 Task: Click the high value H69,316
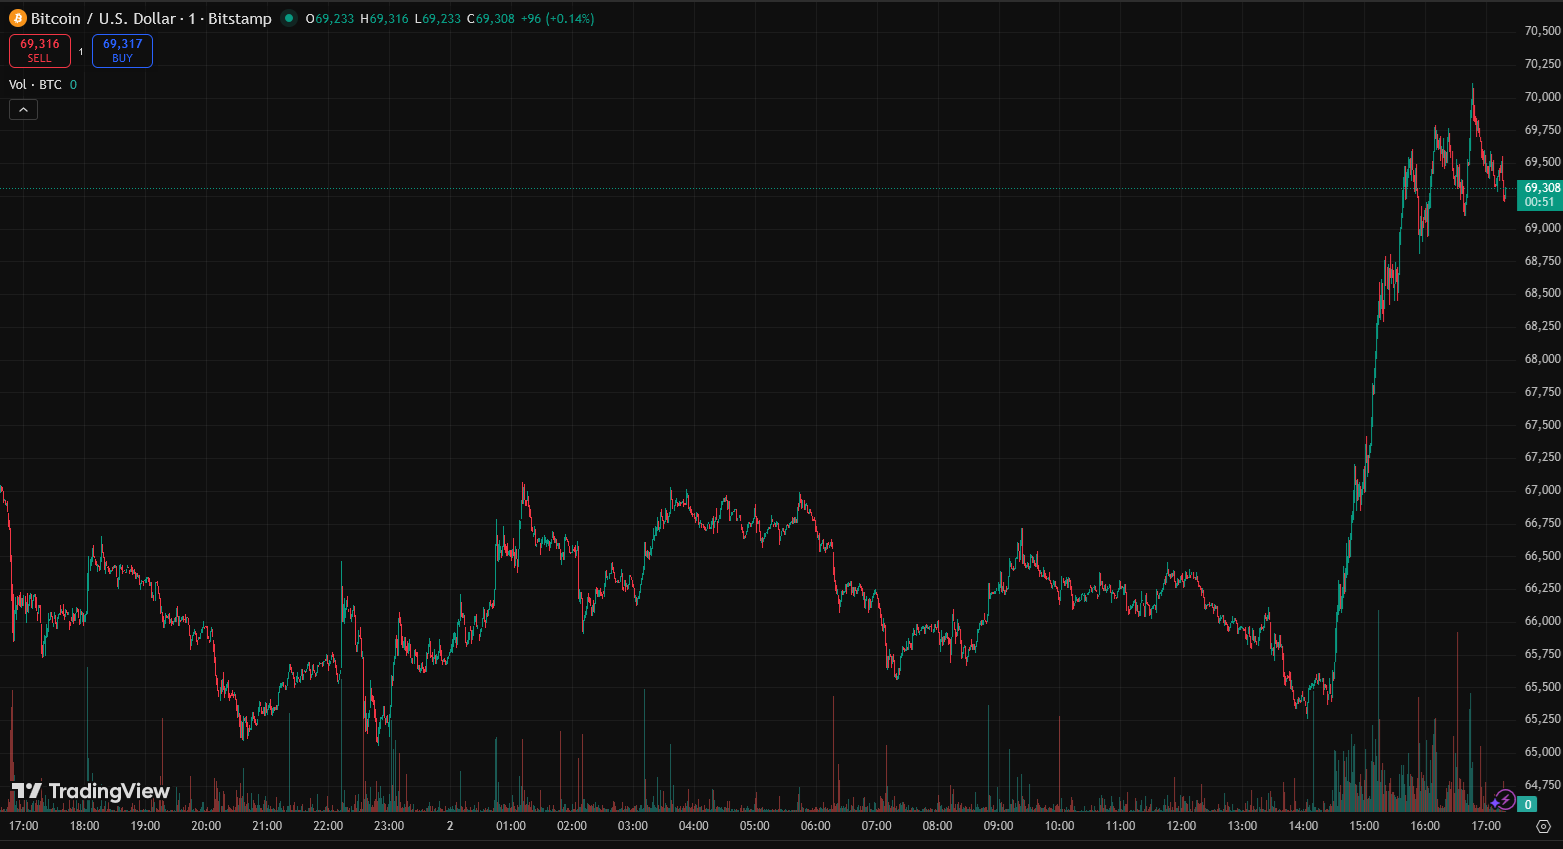pos(385,19)
